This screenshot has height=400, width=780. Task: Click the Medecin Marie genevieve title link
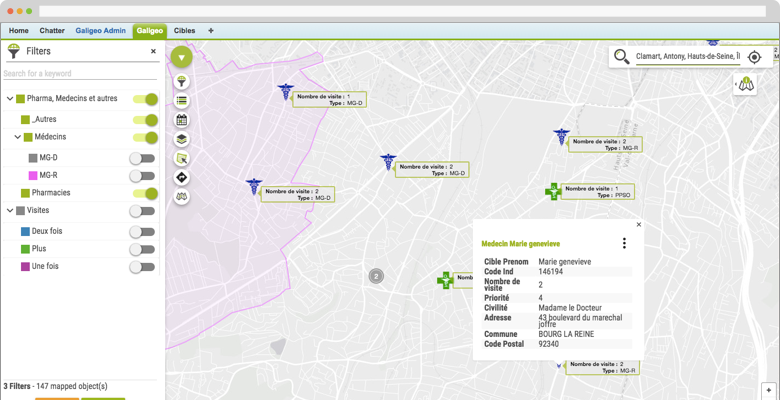click(x=520, y=243)
